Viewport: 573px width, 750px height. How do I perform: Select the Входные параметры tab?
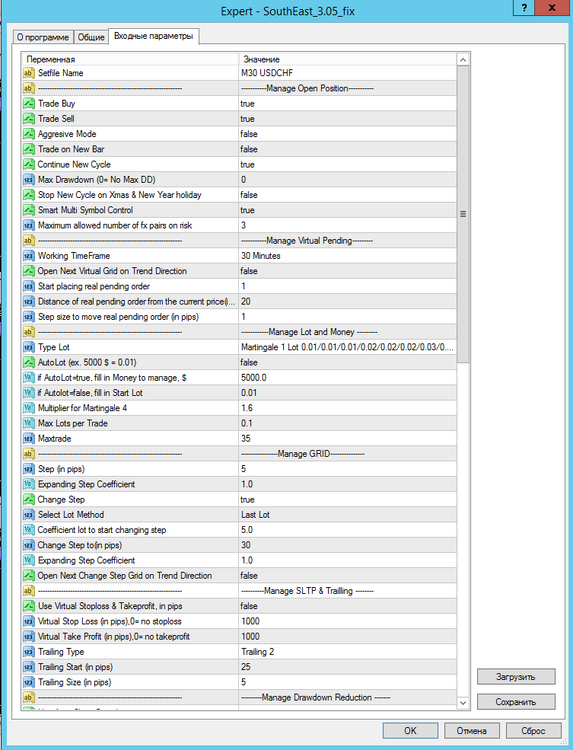pos(154,36)
